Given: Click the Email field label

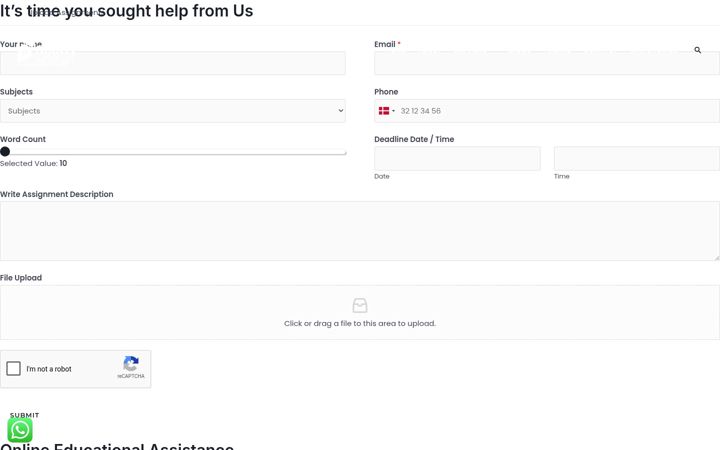Looking at the screenshot, I should point(385,44).
